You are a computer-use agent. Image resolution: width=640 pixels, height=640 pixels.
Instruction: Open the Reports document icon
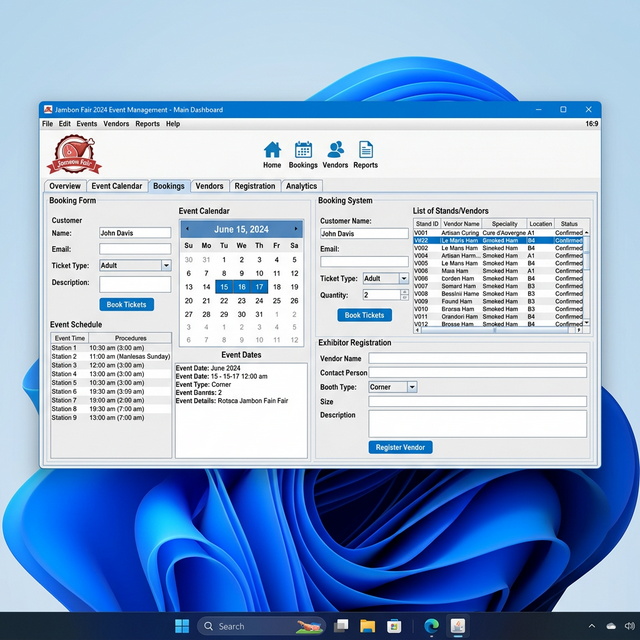pos(366,152)
